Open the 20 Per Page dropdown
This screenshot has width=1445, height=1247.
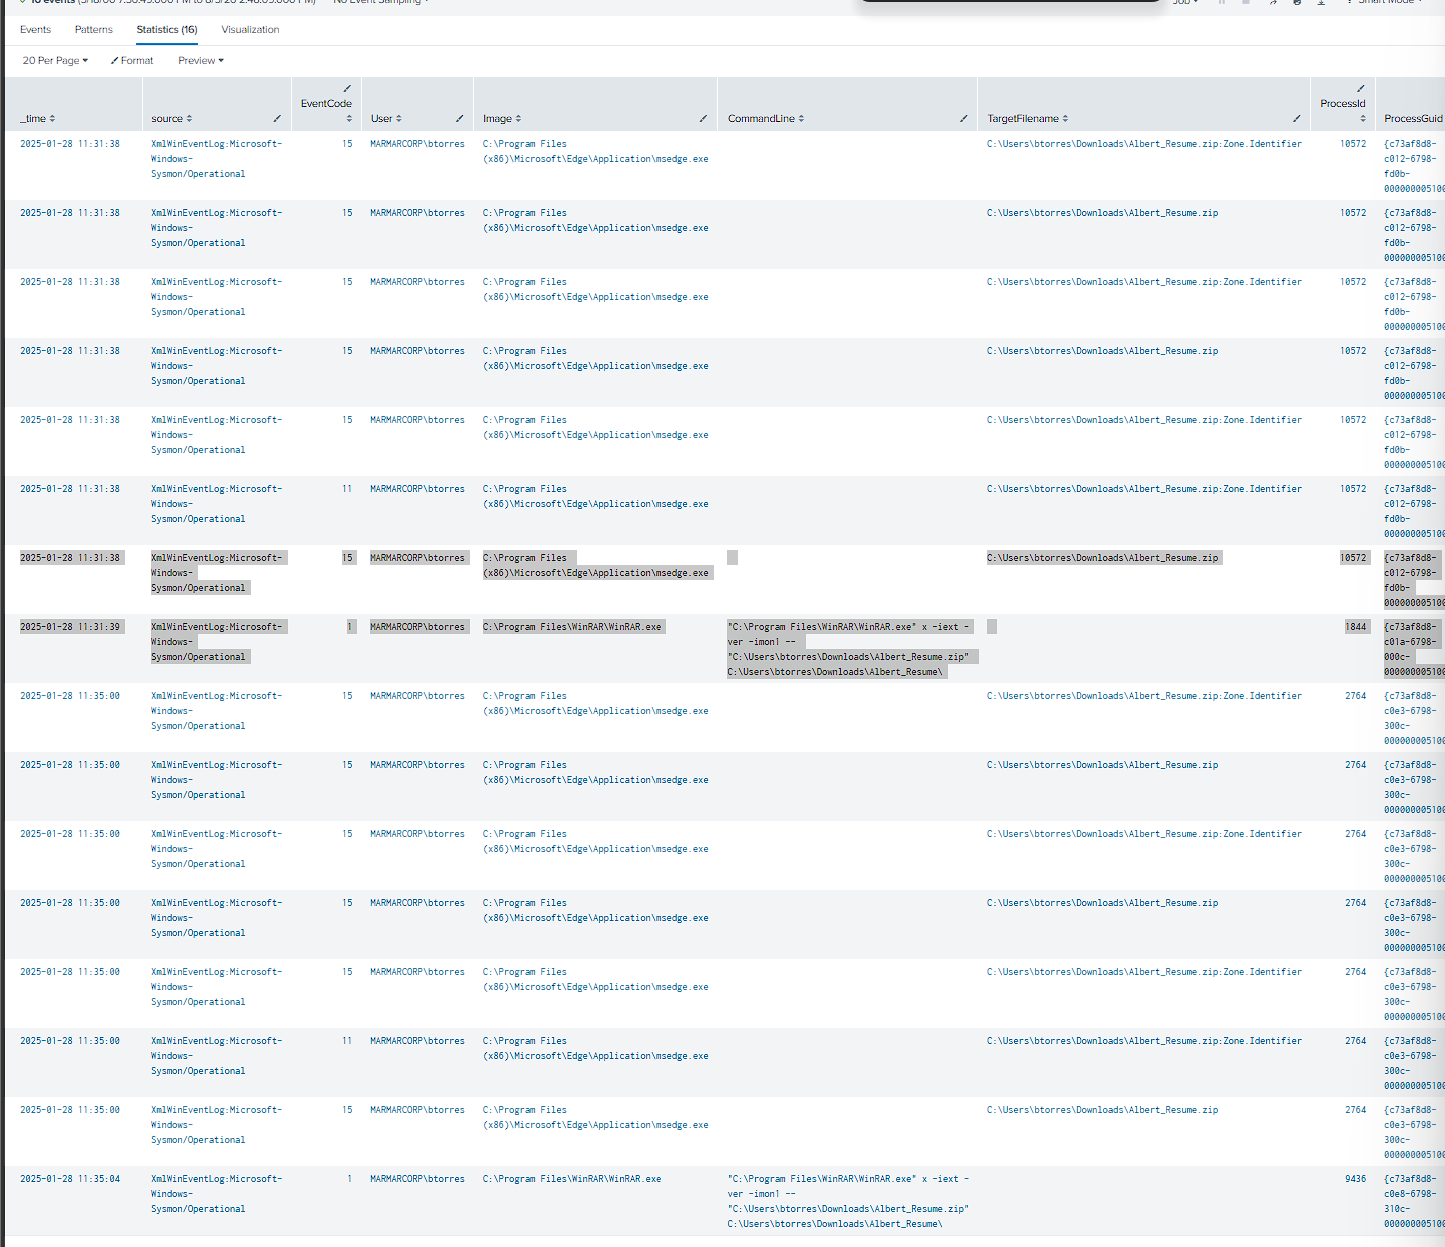point(55,61)
